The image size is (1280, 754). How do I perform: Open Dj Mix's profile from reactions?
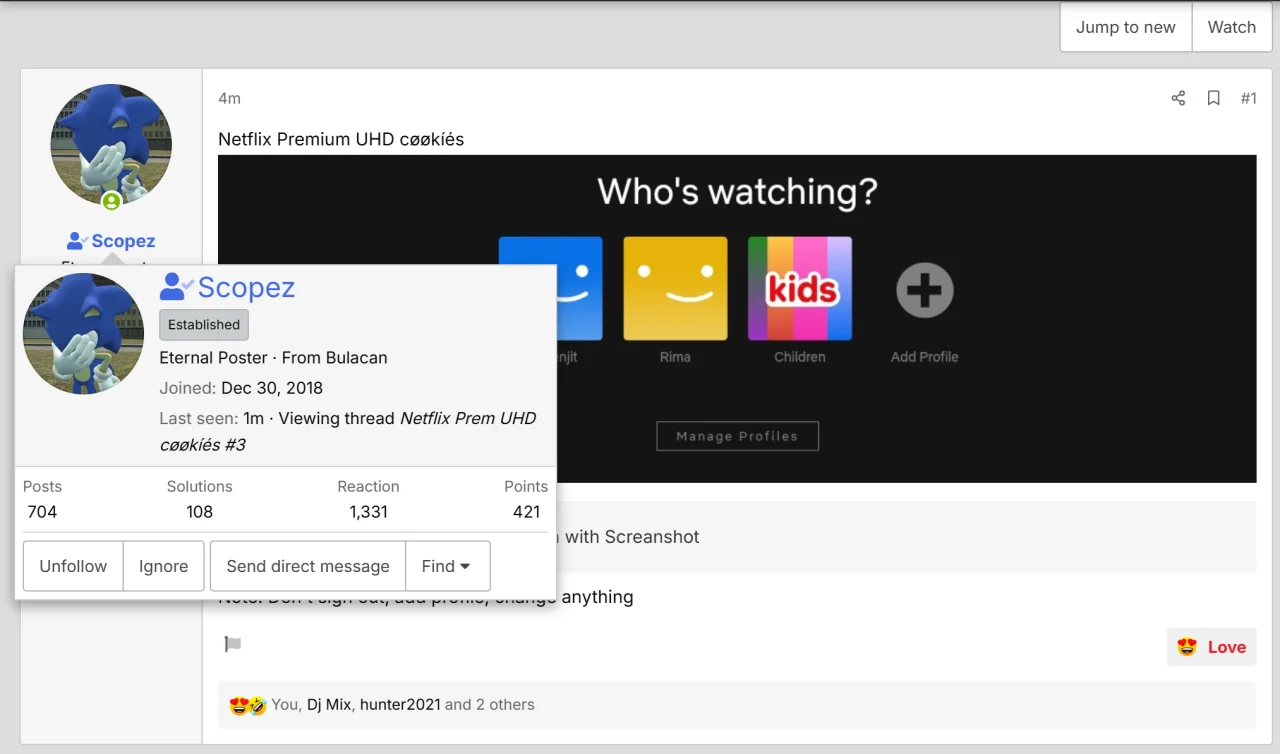[329, 704]
